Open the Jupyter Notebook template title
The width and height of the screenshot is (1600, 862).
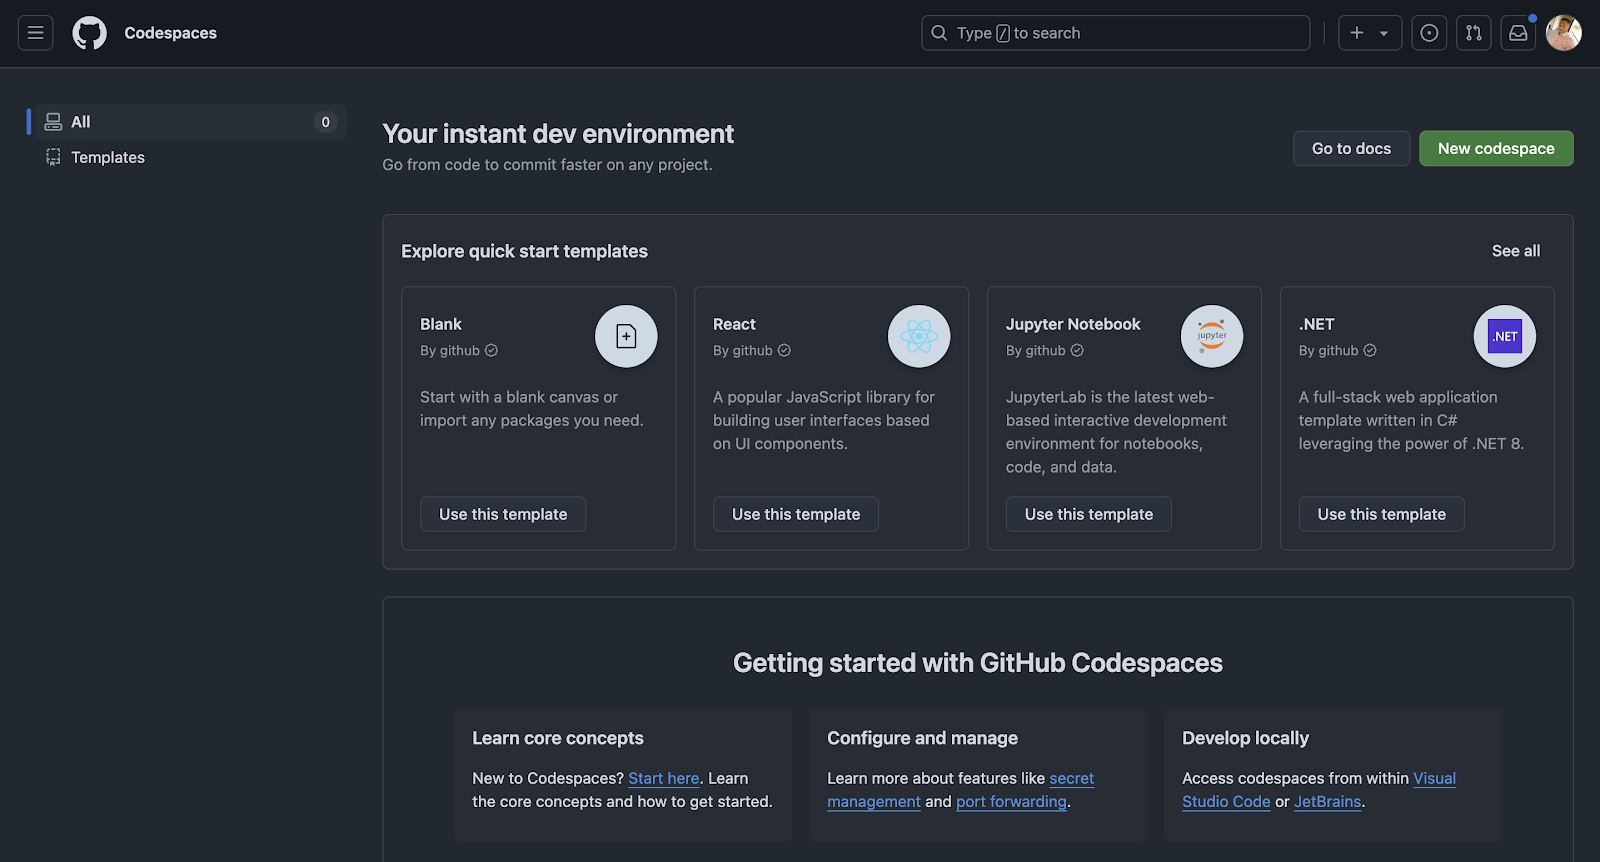click(1073, 324)
